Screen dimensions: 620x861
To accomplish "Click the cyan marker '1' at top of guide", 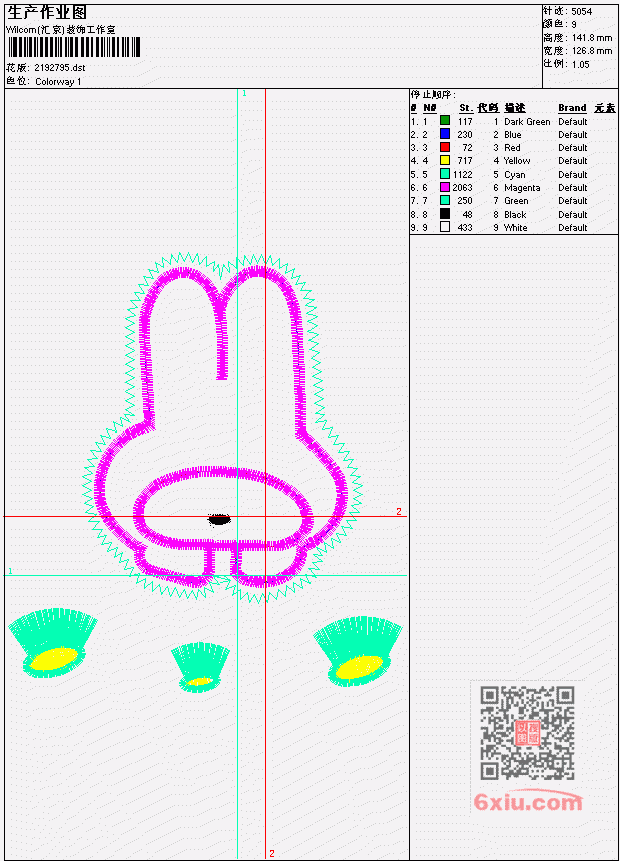I will coord(244,93).
